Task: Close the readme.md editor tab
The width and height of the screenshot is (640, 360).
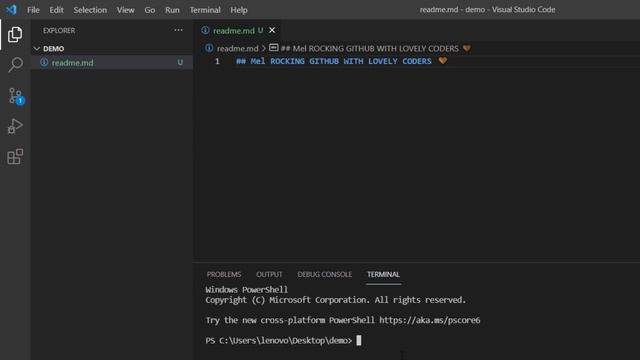Action: (272, 30)
